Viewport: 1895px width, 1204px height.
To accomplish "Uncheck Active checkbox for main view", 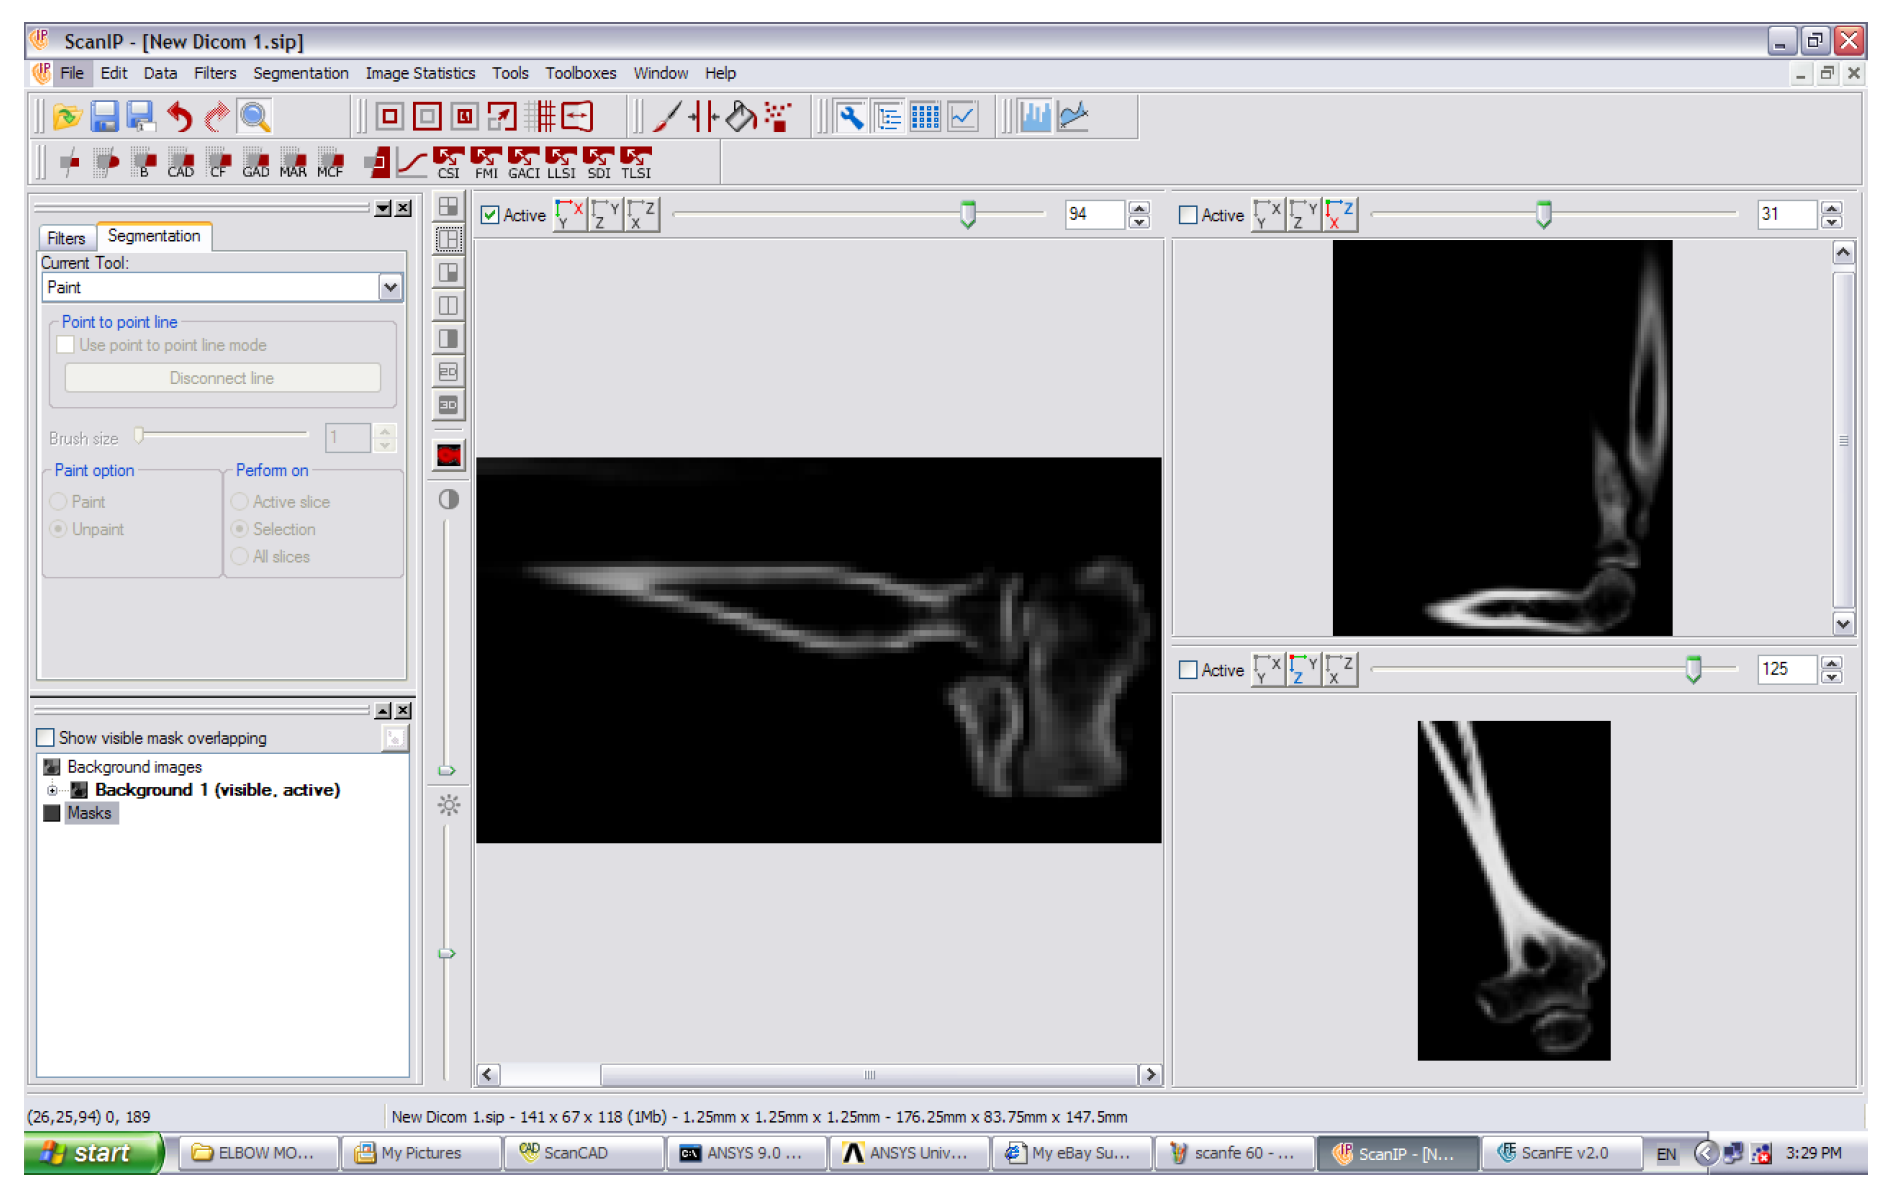I will [x=490, y=215].
